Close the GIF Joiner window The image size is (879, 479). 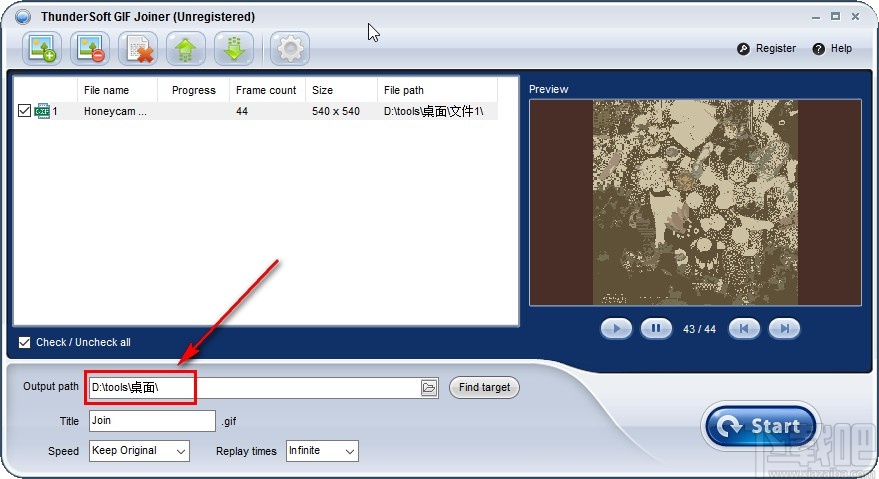[x=855, y=17]
